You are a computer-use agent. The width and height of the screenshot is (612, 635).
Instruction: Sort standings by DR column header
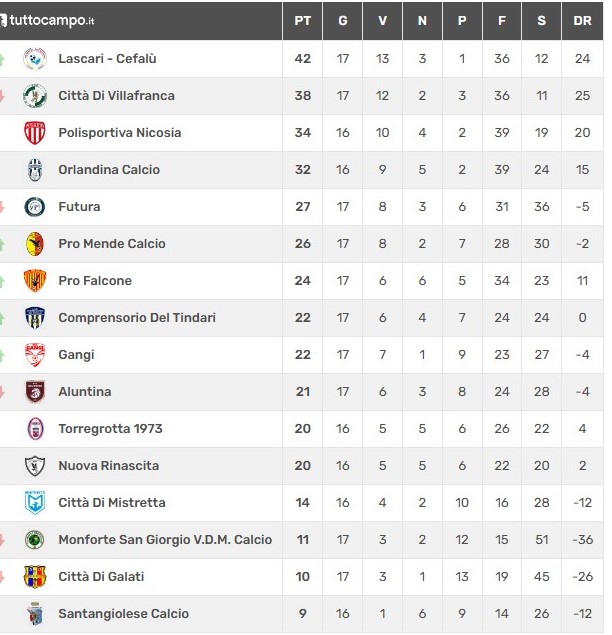point(582,21)
